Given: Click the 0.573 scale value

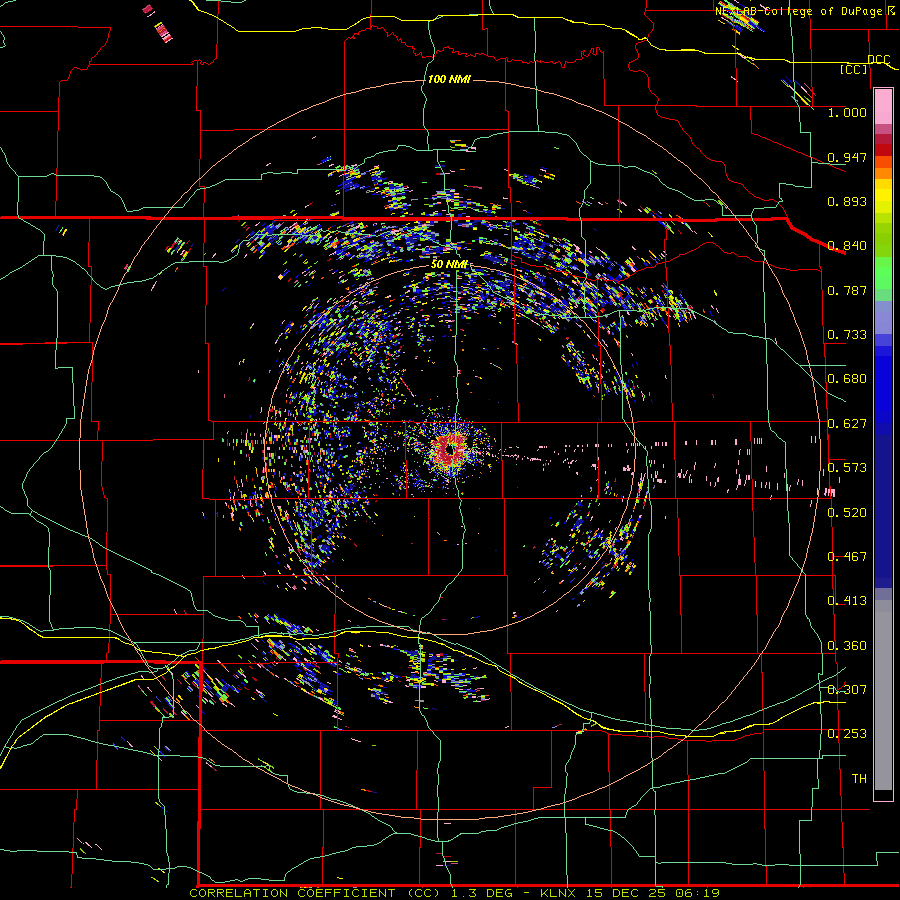Looking at the screenshot, I should coord(847,468).
